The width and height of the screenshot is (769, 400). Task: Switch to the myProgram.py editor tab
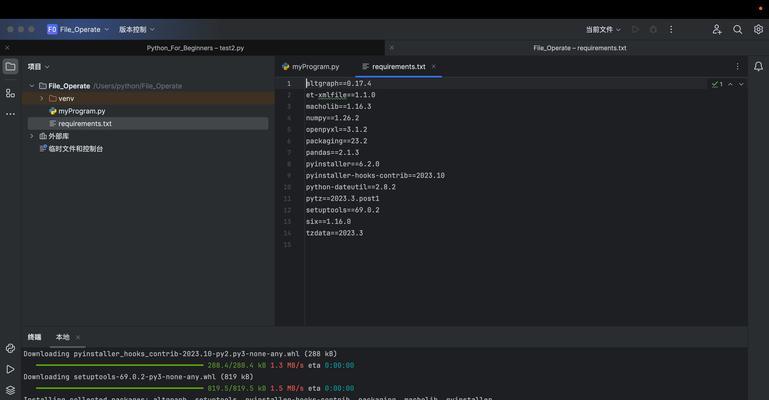(x=311, y=67)
